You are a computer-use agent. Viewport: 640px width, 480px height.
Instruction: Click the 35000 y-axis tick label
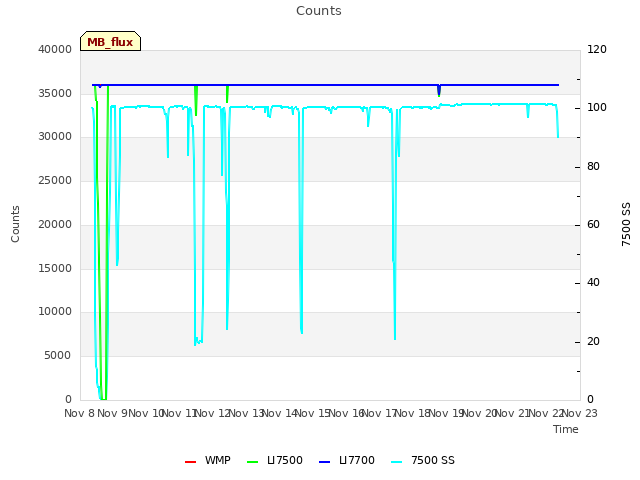[55, 93]
